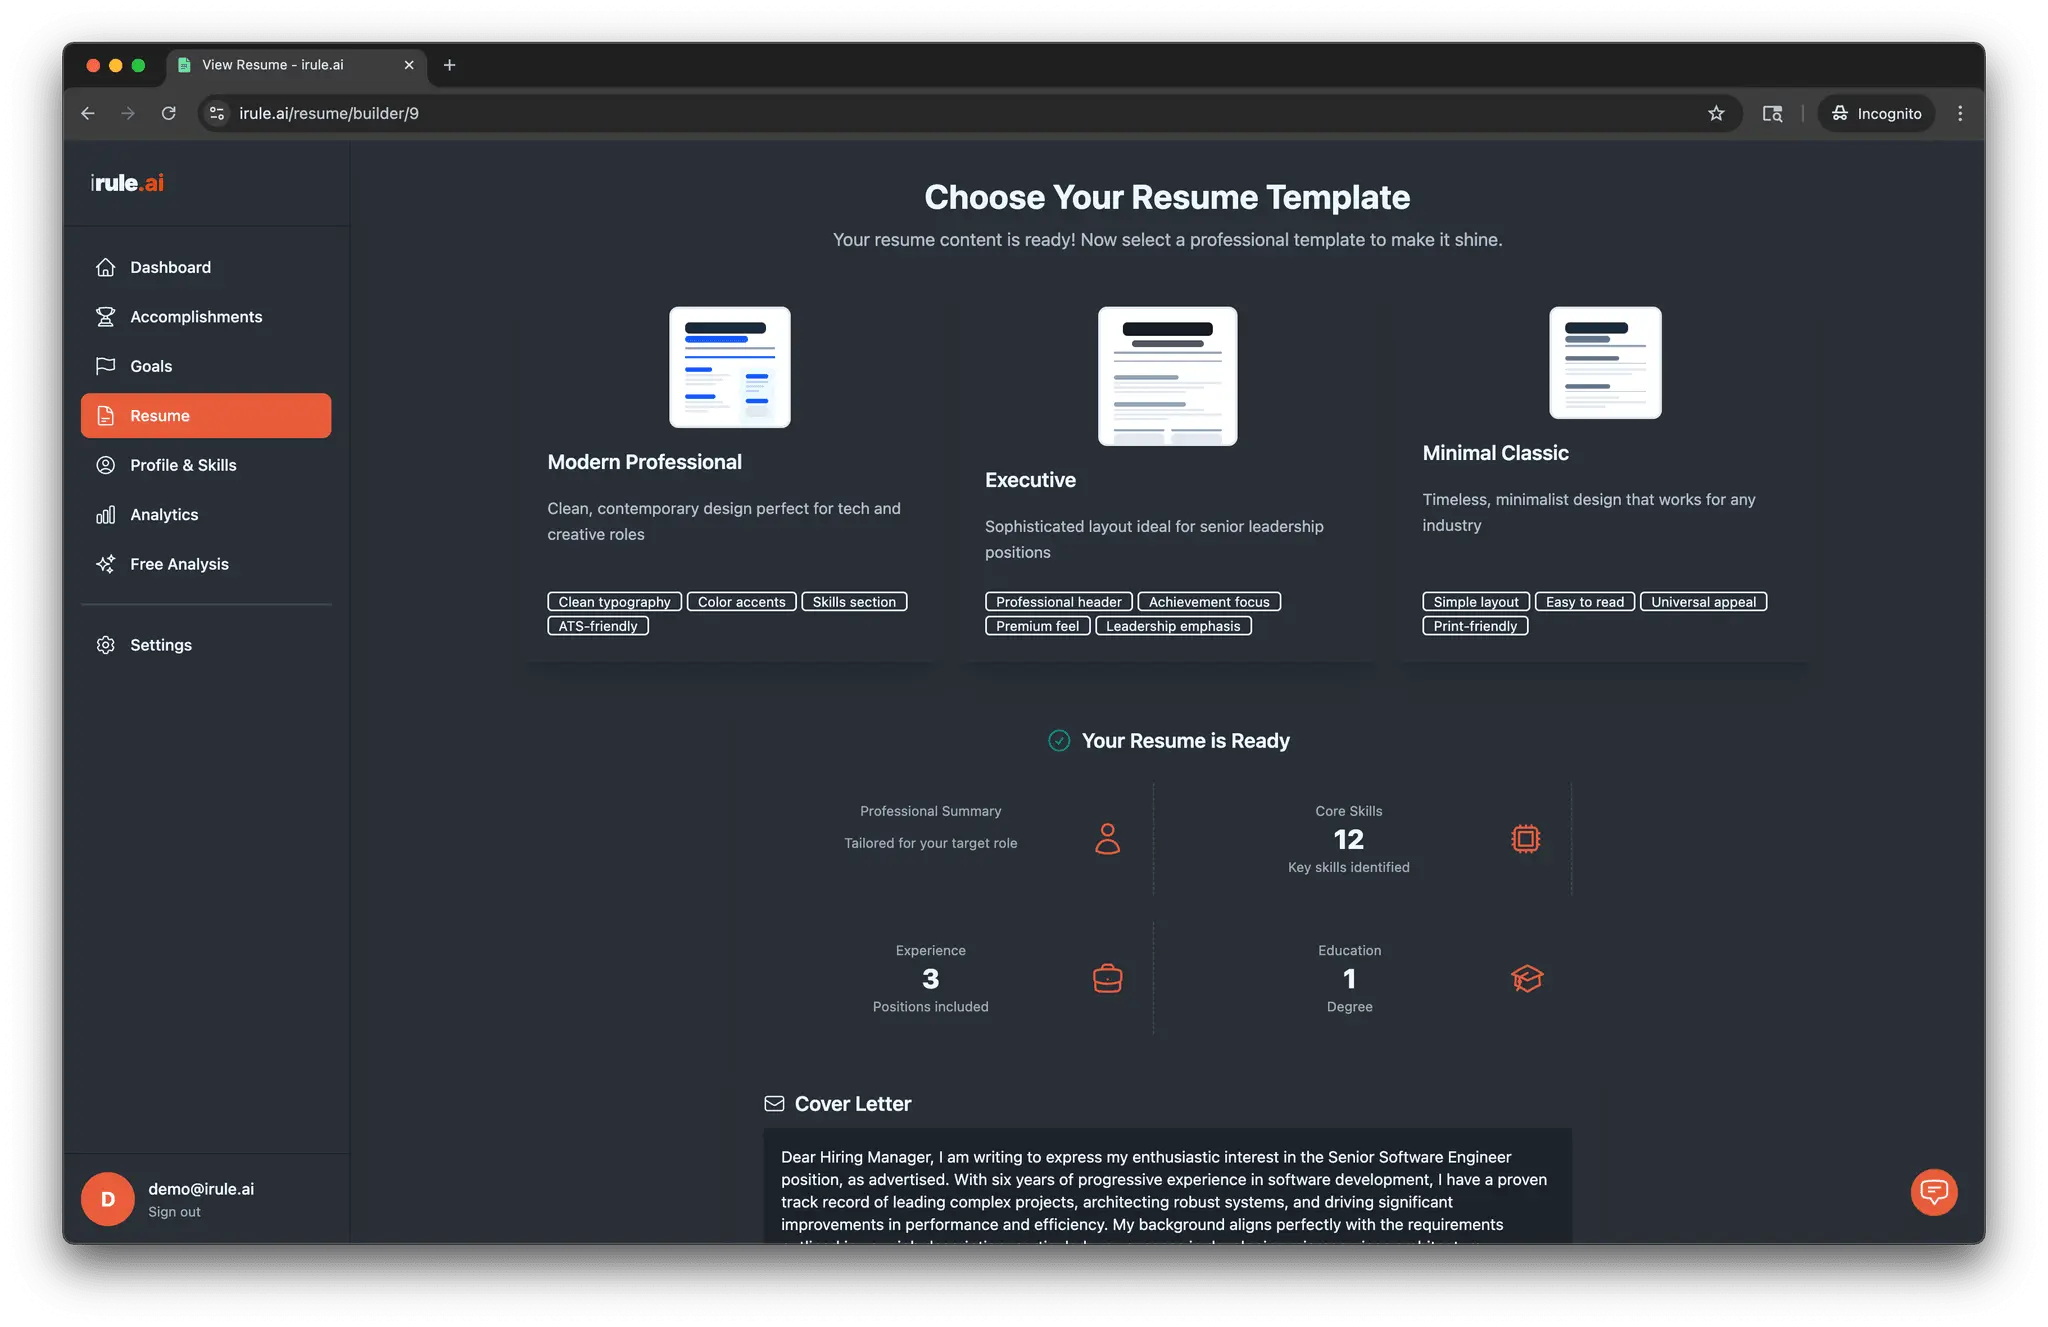Open the chat support bubble
This screenshot has width=2048, height=1327.
click(1934, 1192)
